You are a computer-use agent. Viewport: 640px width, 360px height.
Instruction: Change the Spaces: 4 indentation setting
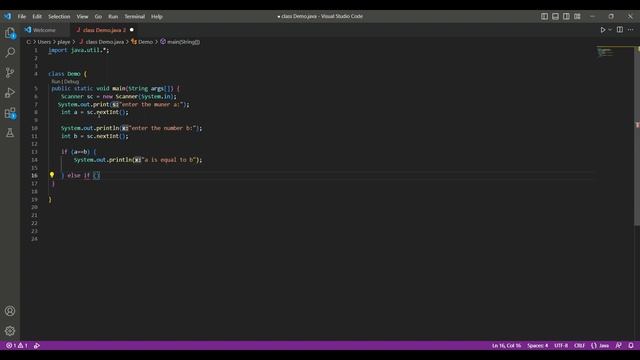click(538, 345)
